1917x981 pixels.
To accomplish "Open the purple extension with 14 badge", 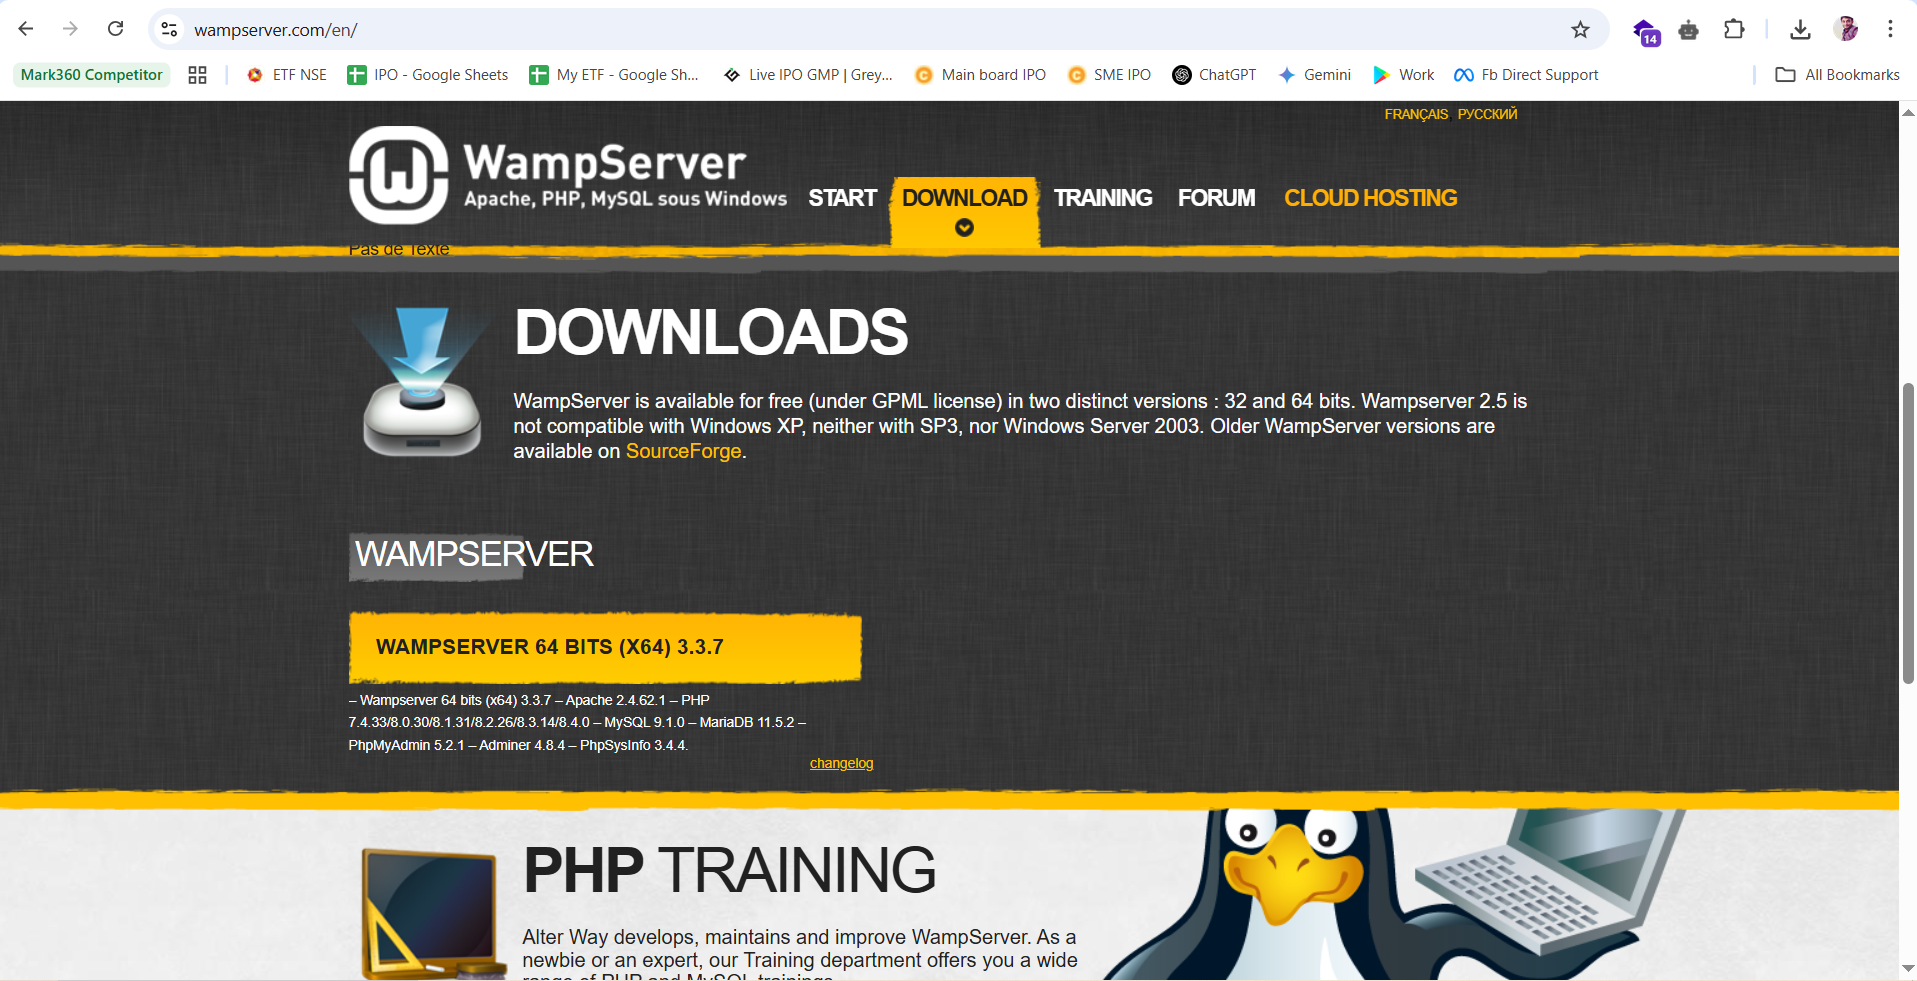I will coord(1645,32).
